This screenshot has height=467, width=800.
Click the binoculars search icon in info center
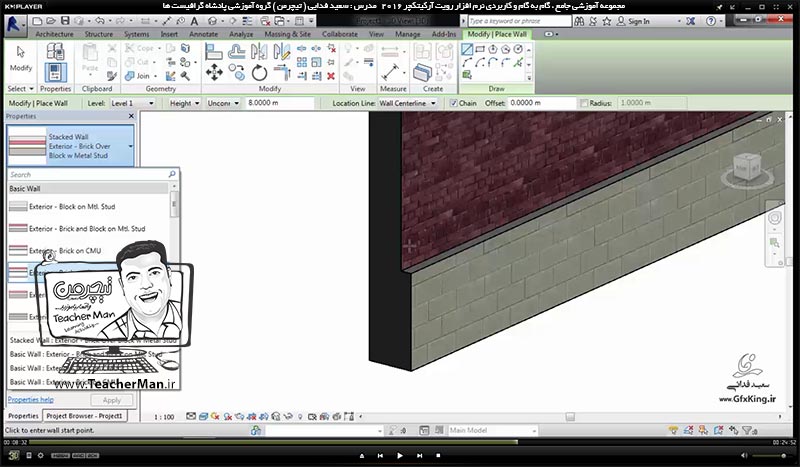579,21
